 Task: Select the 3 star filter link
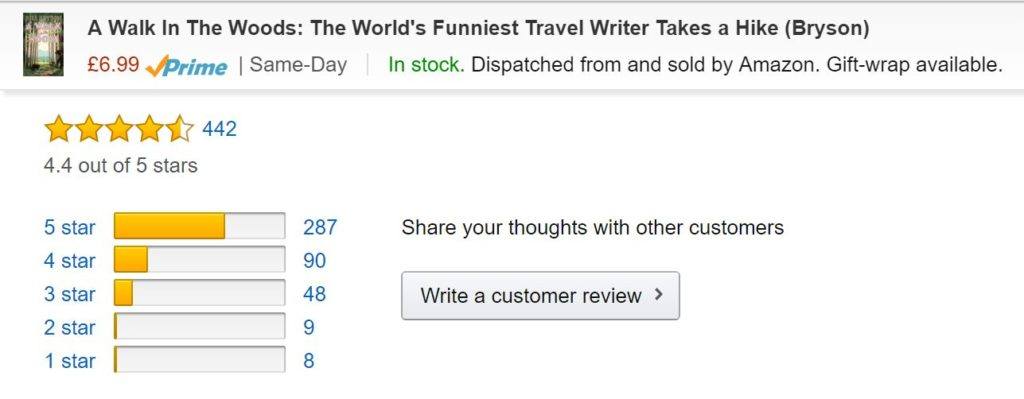point(69,294)
